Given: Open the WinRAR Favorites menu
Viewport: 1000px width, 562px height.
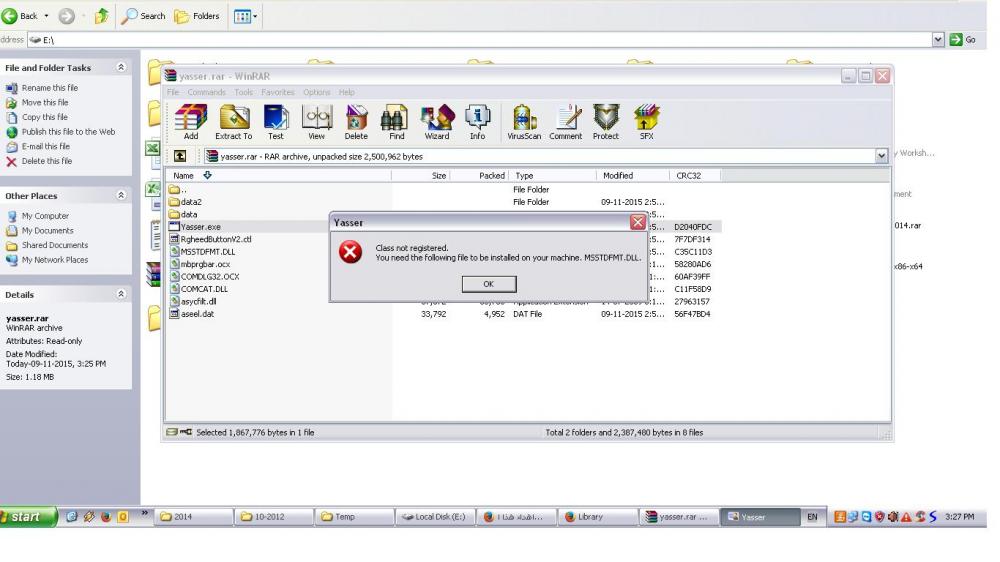Looking at the screenshot, I should (x=277, y=92).
